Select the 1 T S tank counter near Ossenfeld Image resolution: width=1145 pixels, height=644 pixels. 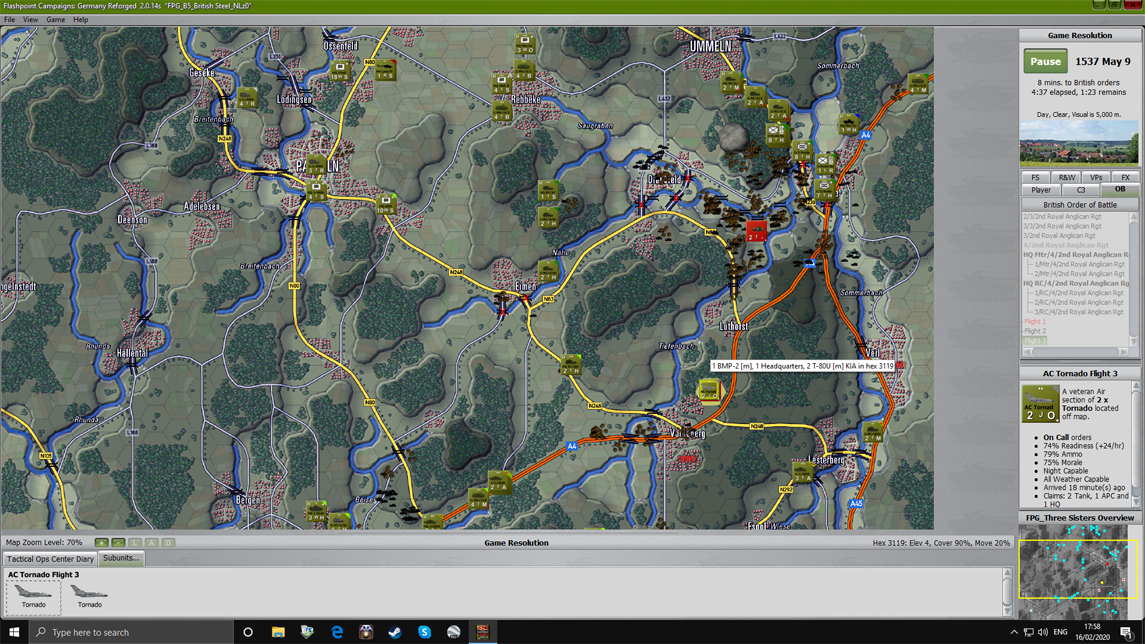(385, 70)
